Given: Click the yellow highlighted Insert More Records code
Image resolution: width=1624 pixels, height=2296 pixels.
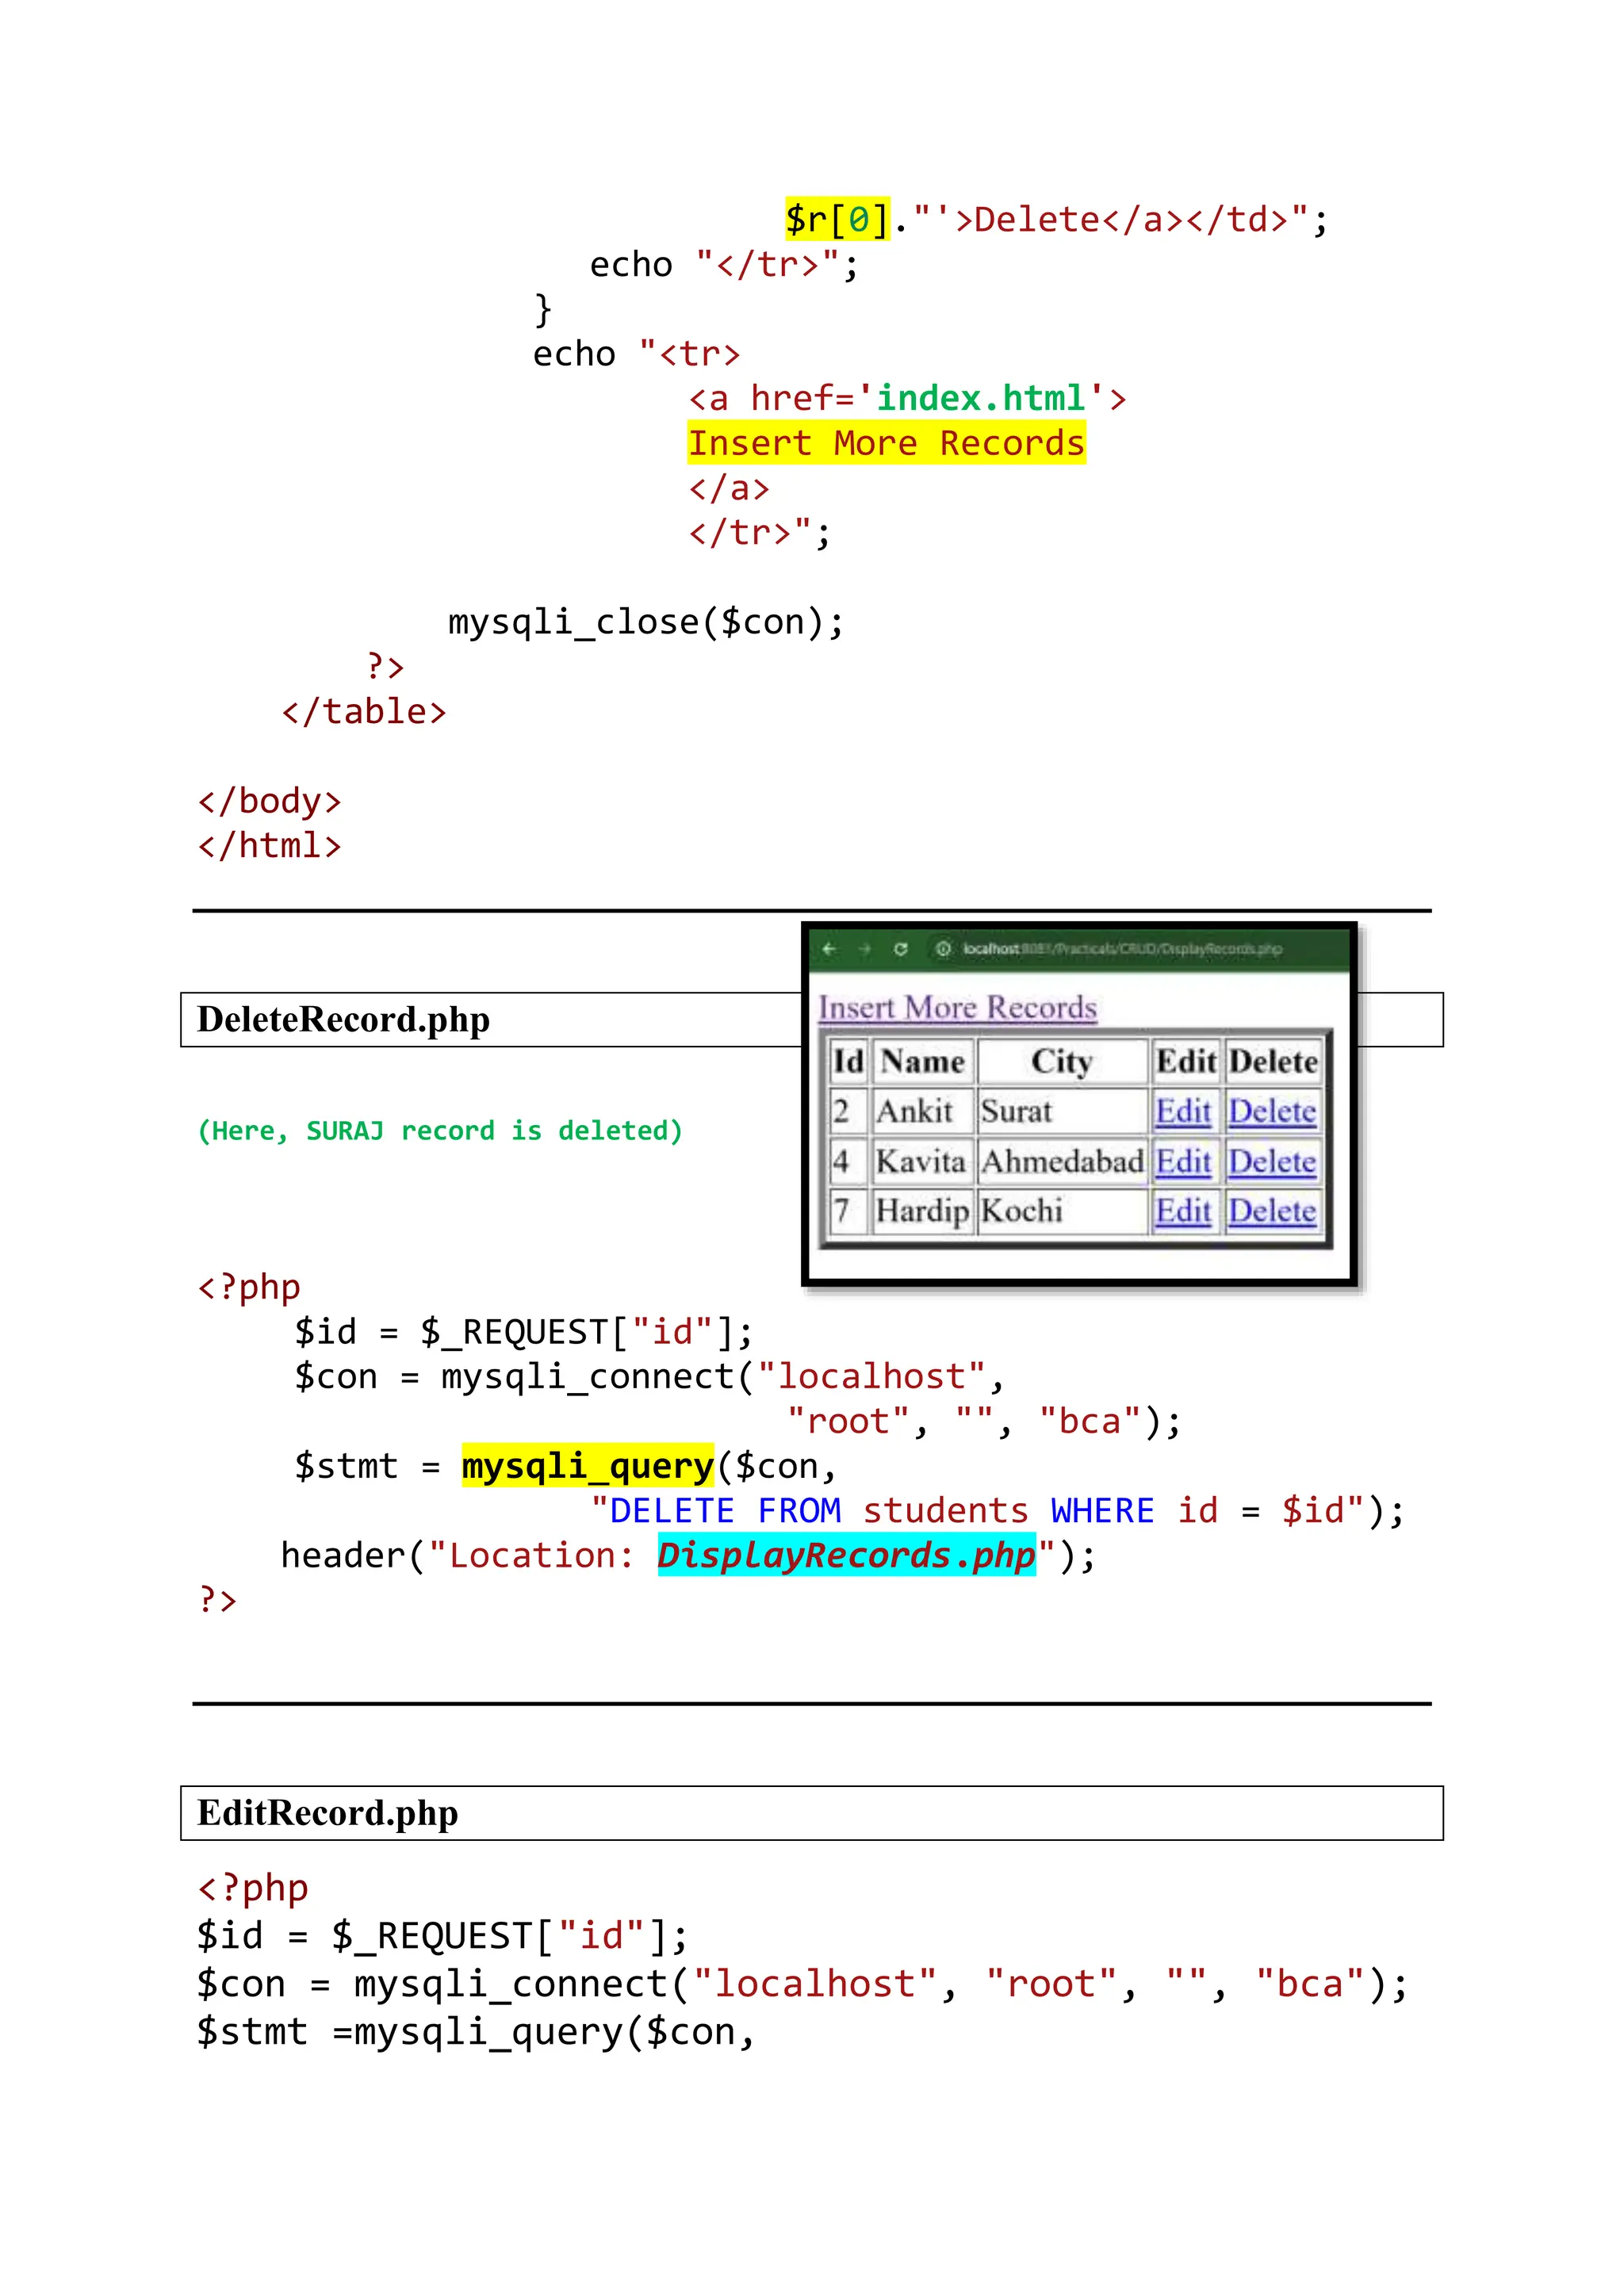Looking at the screenshot, I should [886, 443].
